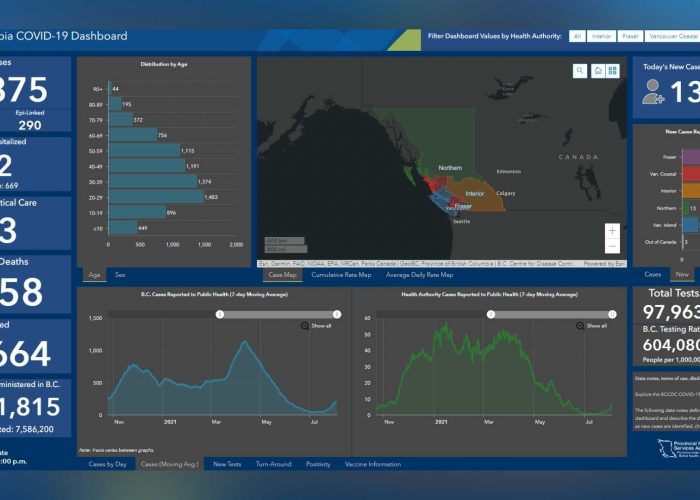Open the Vaccine Information tab
The image size is (700, 500).
[371, 464]
